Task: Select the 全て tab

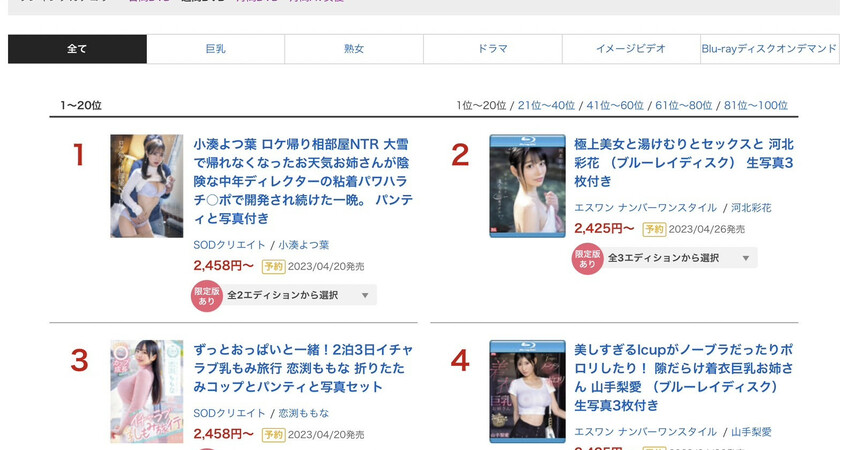Action: (77, 49)
